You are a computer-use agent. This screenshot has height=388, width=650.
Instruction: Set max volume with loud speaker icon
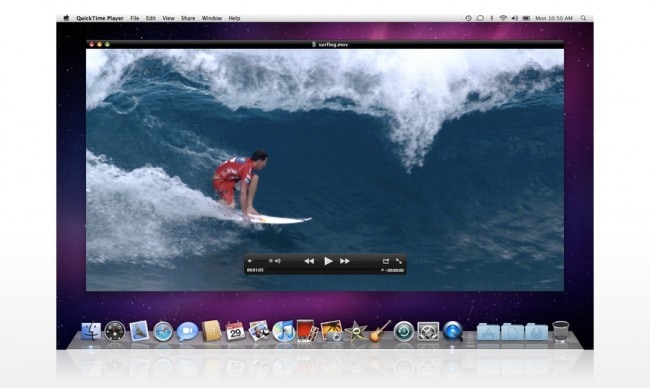coord(278,261)
